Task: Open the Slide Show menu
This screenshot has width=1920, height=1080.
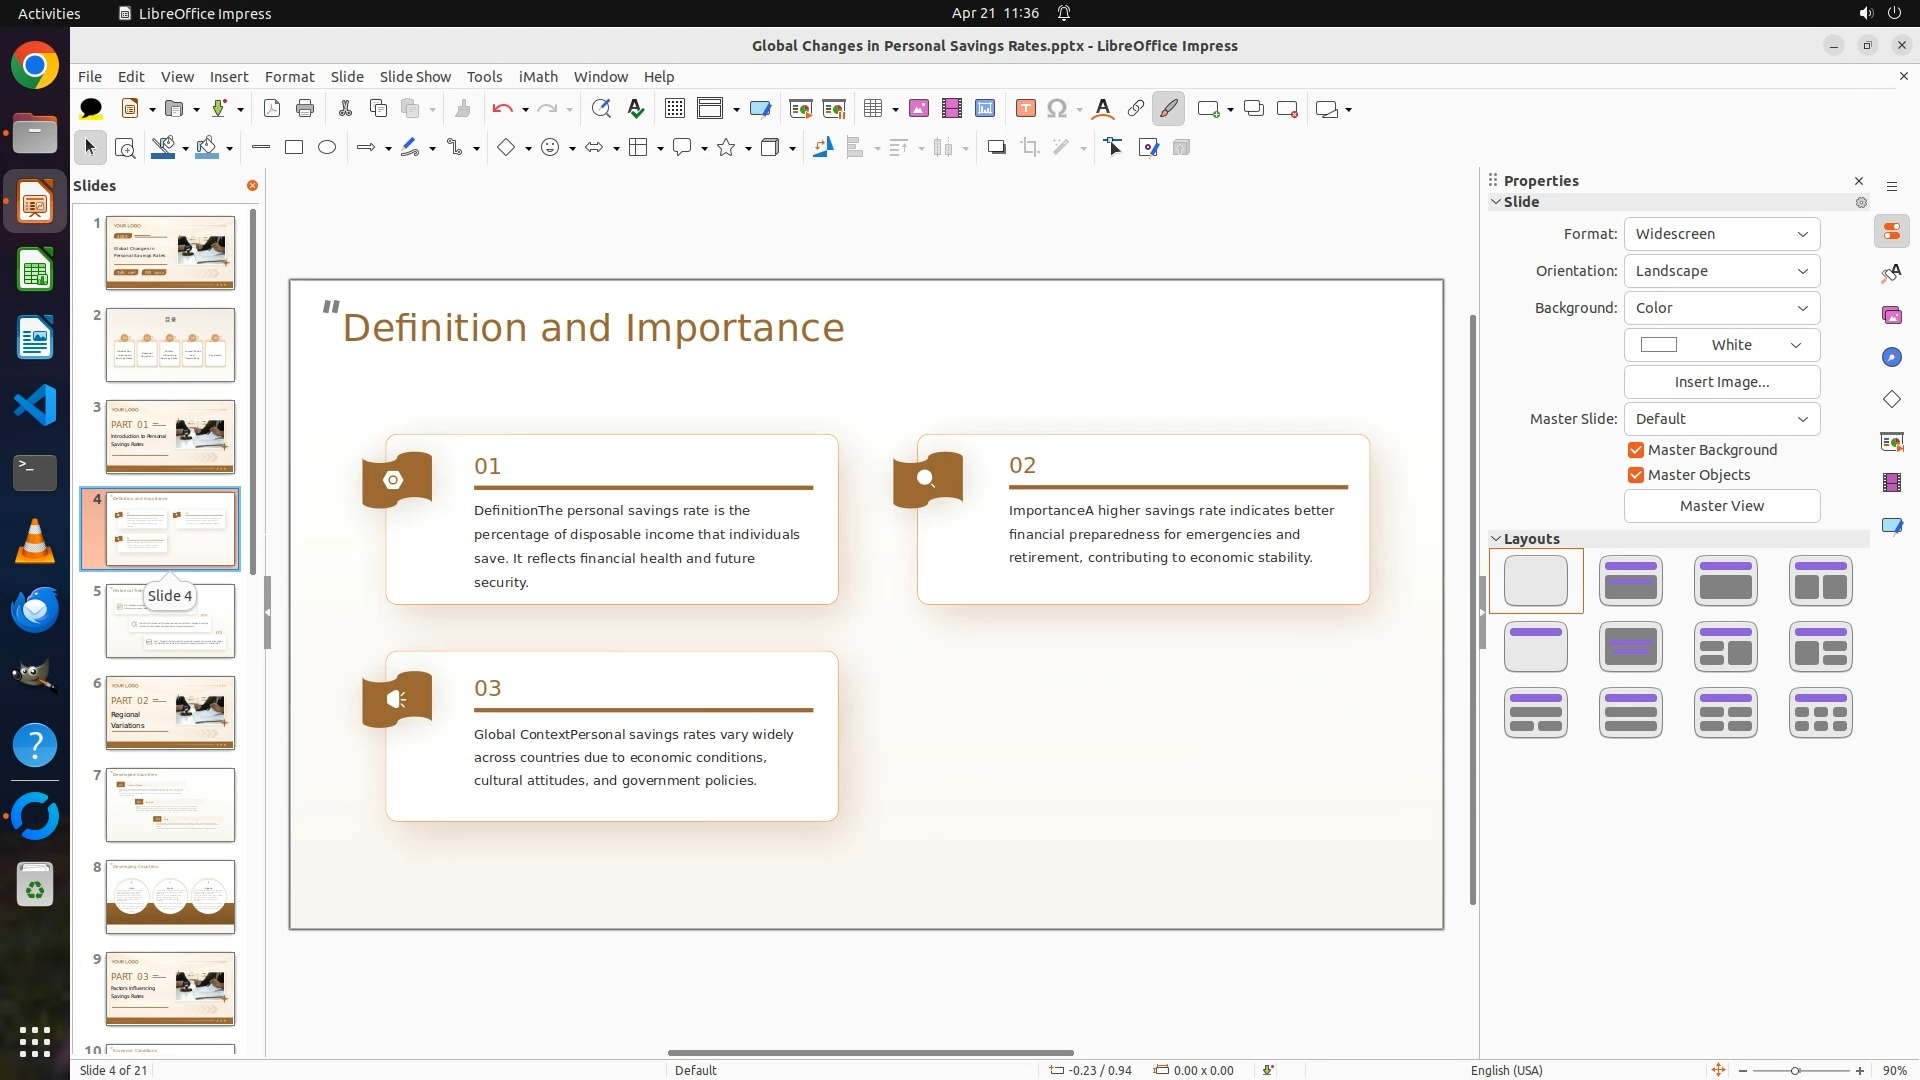Action: [x=415, y=77]
